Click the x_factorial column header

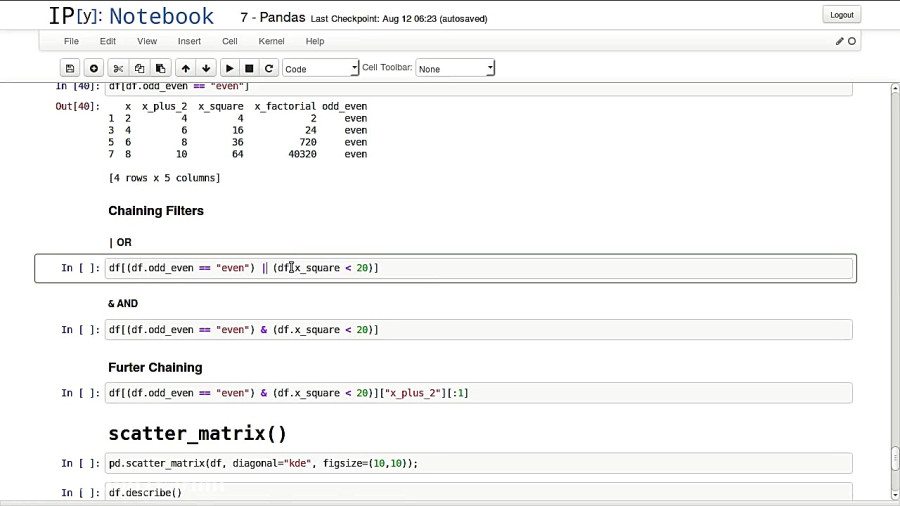point(285,106)
